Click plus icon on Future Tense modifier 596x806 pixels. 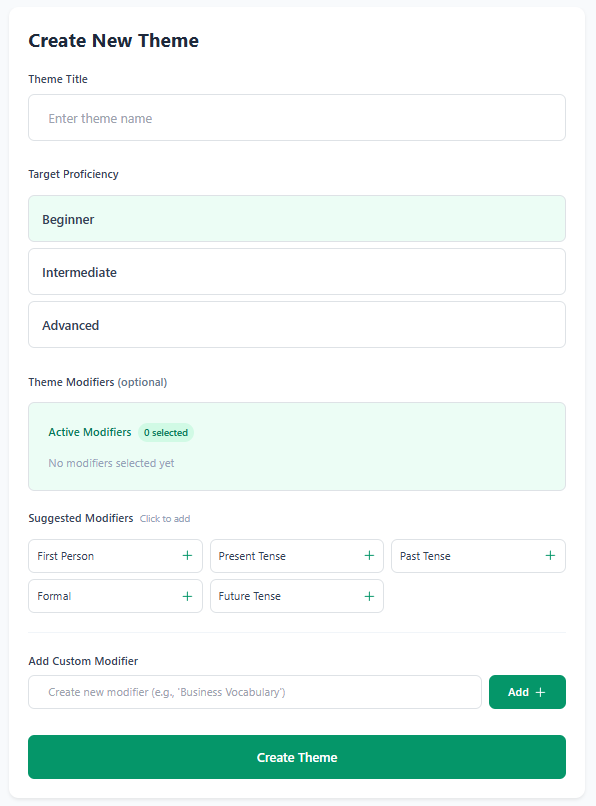click(x=369, y=596)
